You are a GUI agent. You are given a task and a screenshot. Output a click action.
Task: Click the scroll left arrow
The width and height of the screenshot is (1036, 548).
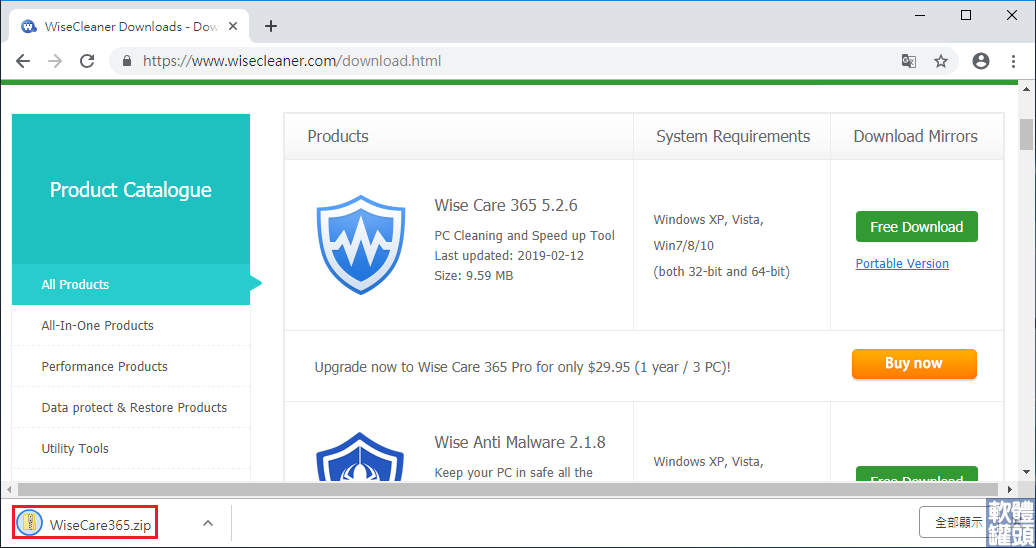click(7, 489)
